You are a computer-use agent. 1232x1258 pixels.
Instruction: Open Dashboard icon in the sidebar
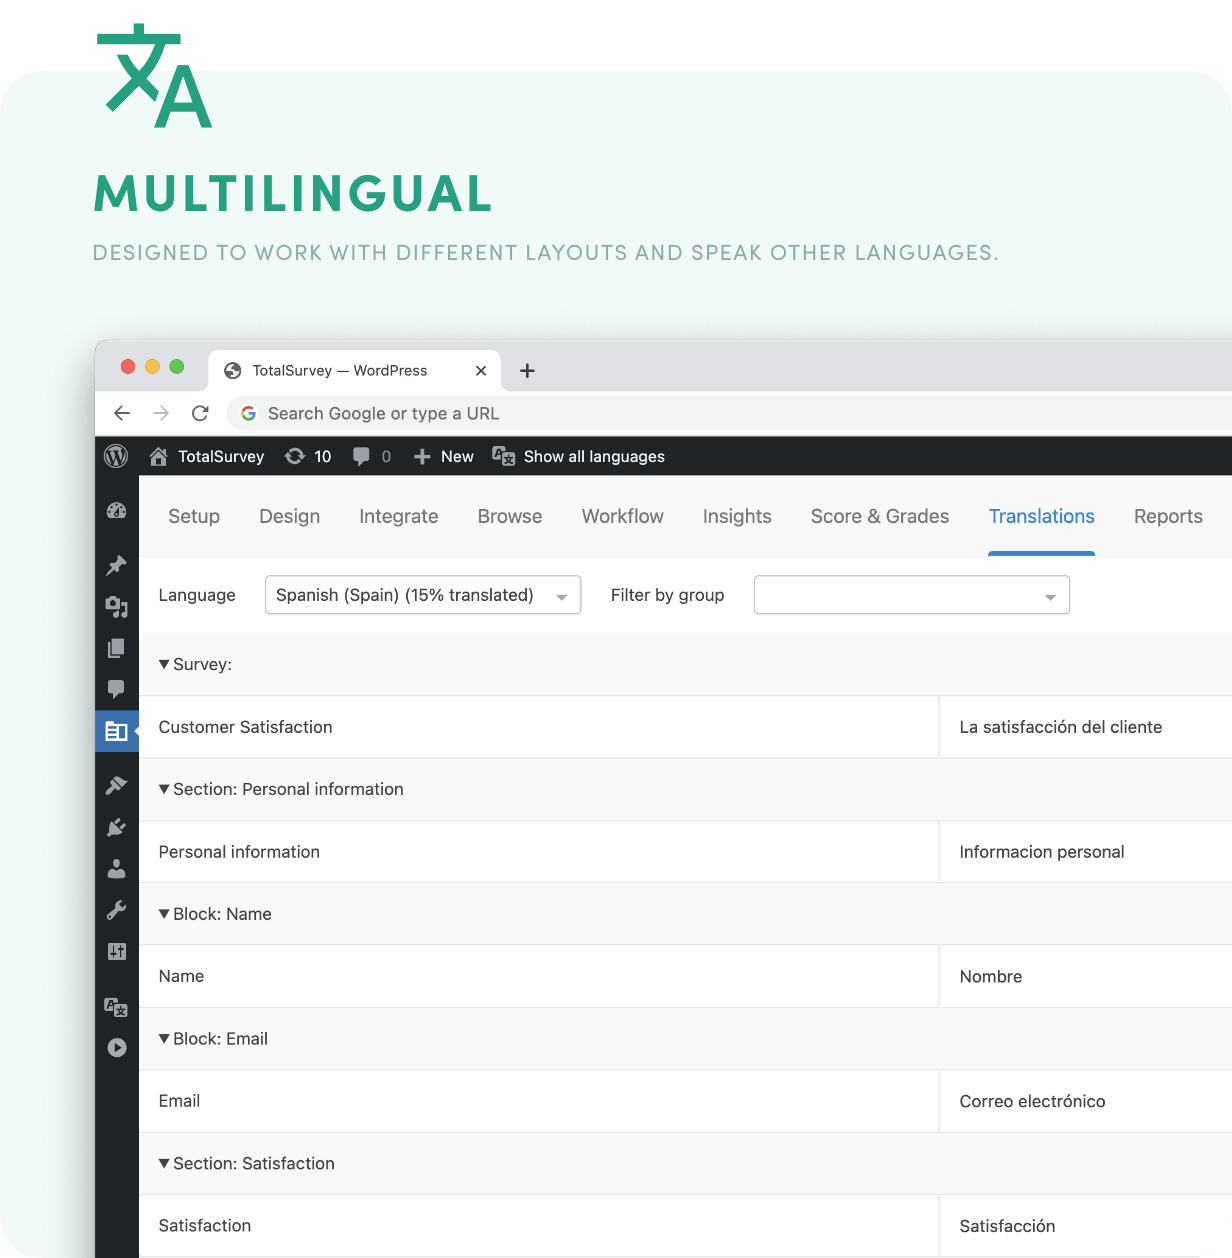[x=116, y=511]
